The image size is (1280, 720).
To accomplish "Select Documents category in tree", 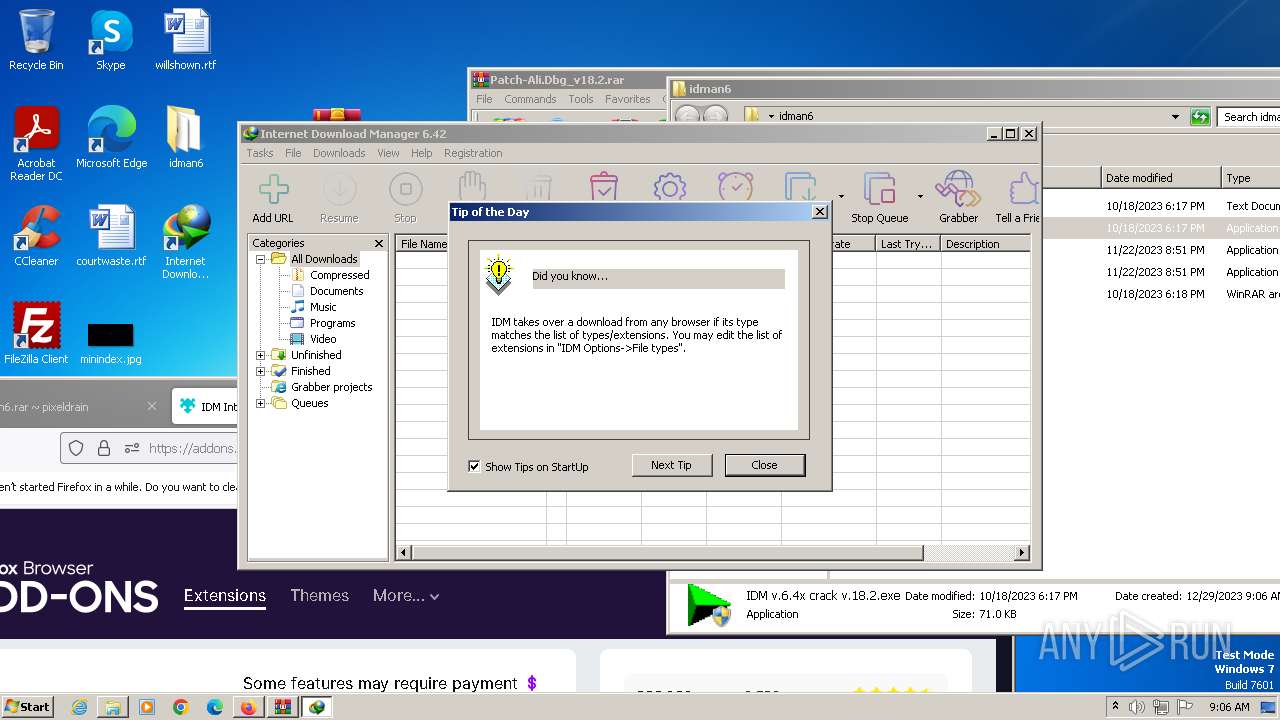I will tap(336, 291).
